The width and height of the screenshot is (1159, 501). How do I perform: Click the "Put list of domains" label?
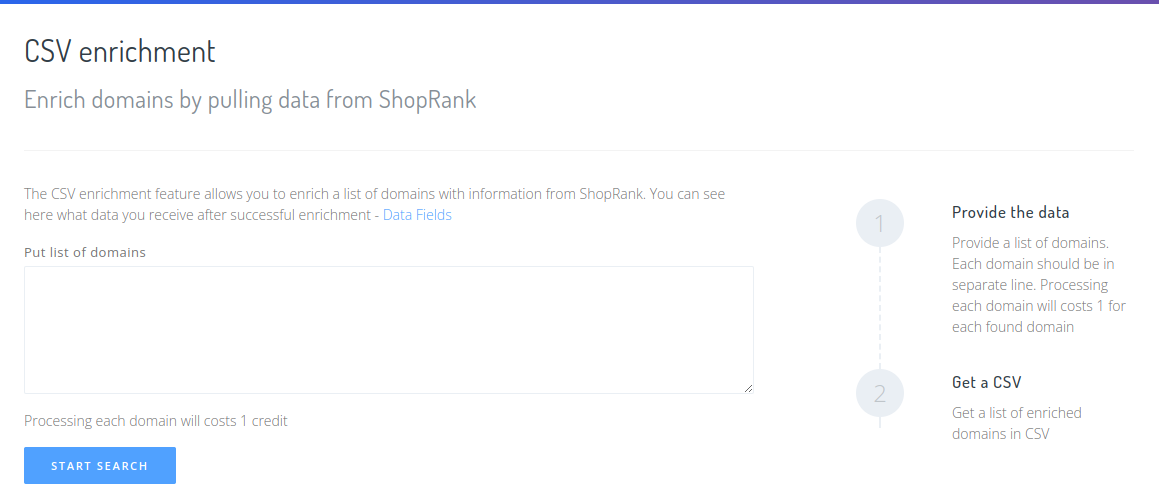(85, 252)
